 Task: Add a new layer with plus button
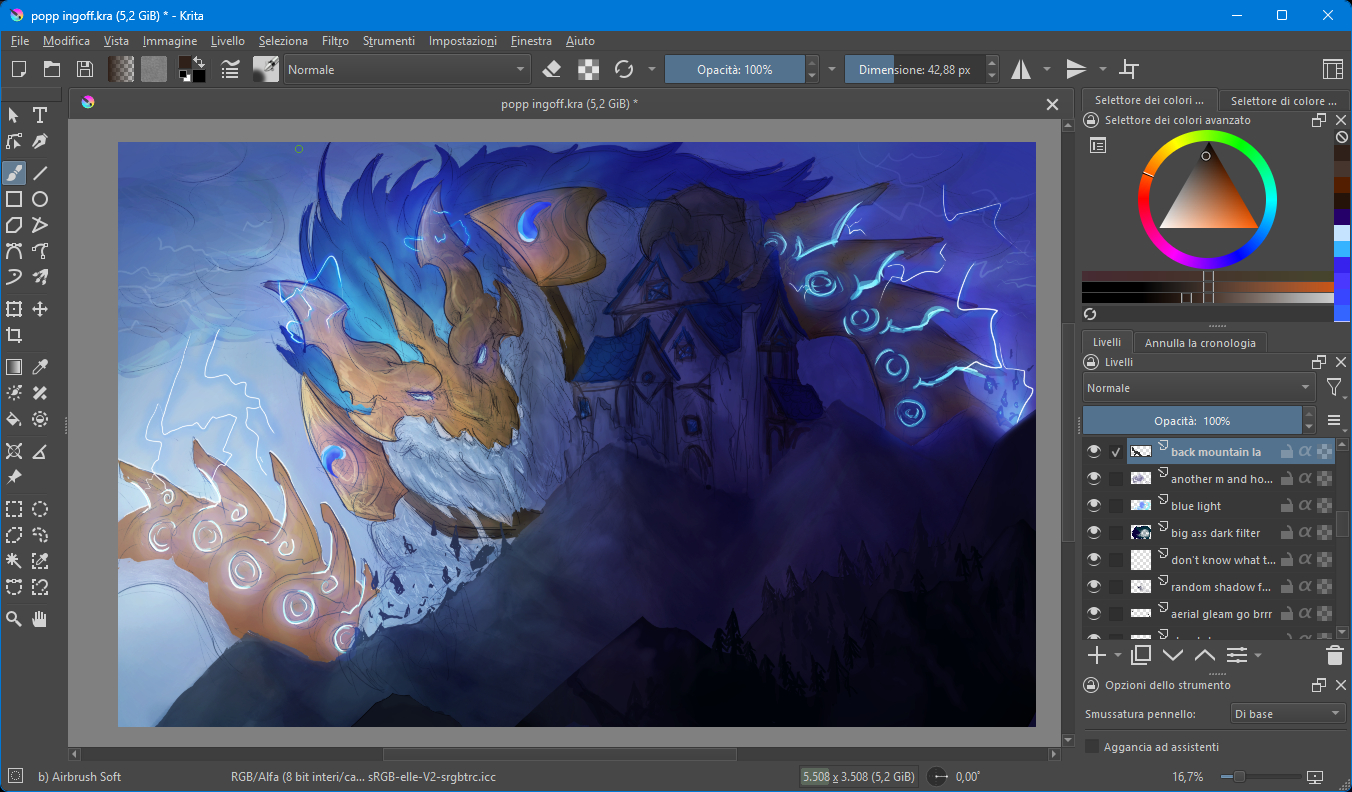pos(1096,655)
